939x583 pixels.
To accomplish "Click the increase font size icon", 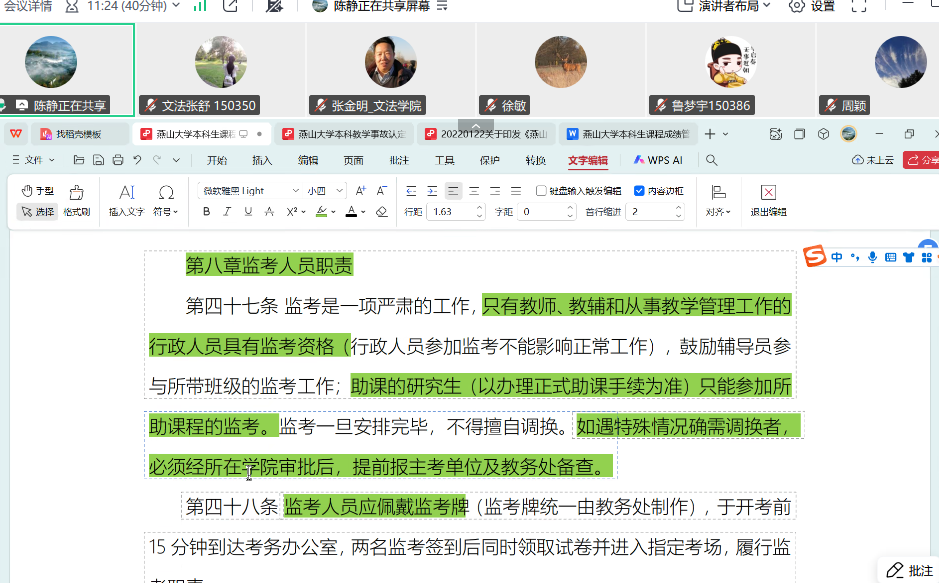I will (x=360, y=190).
